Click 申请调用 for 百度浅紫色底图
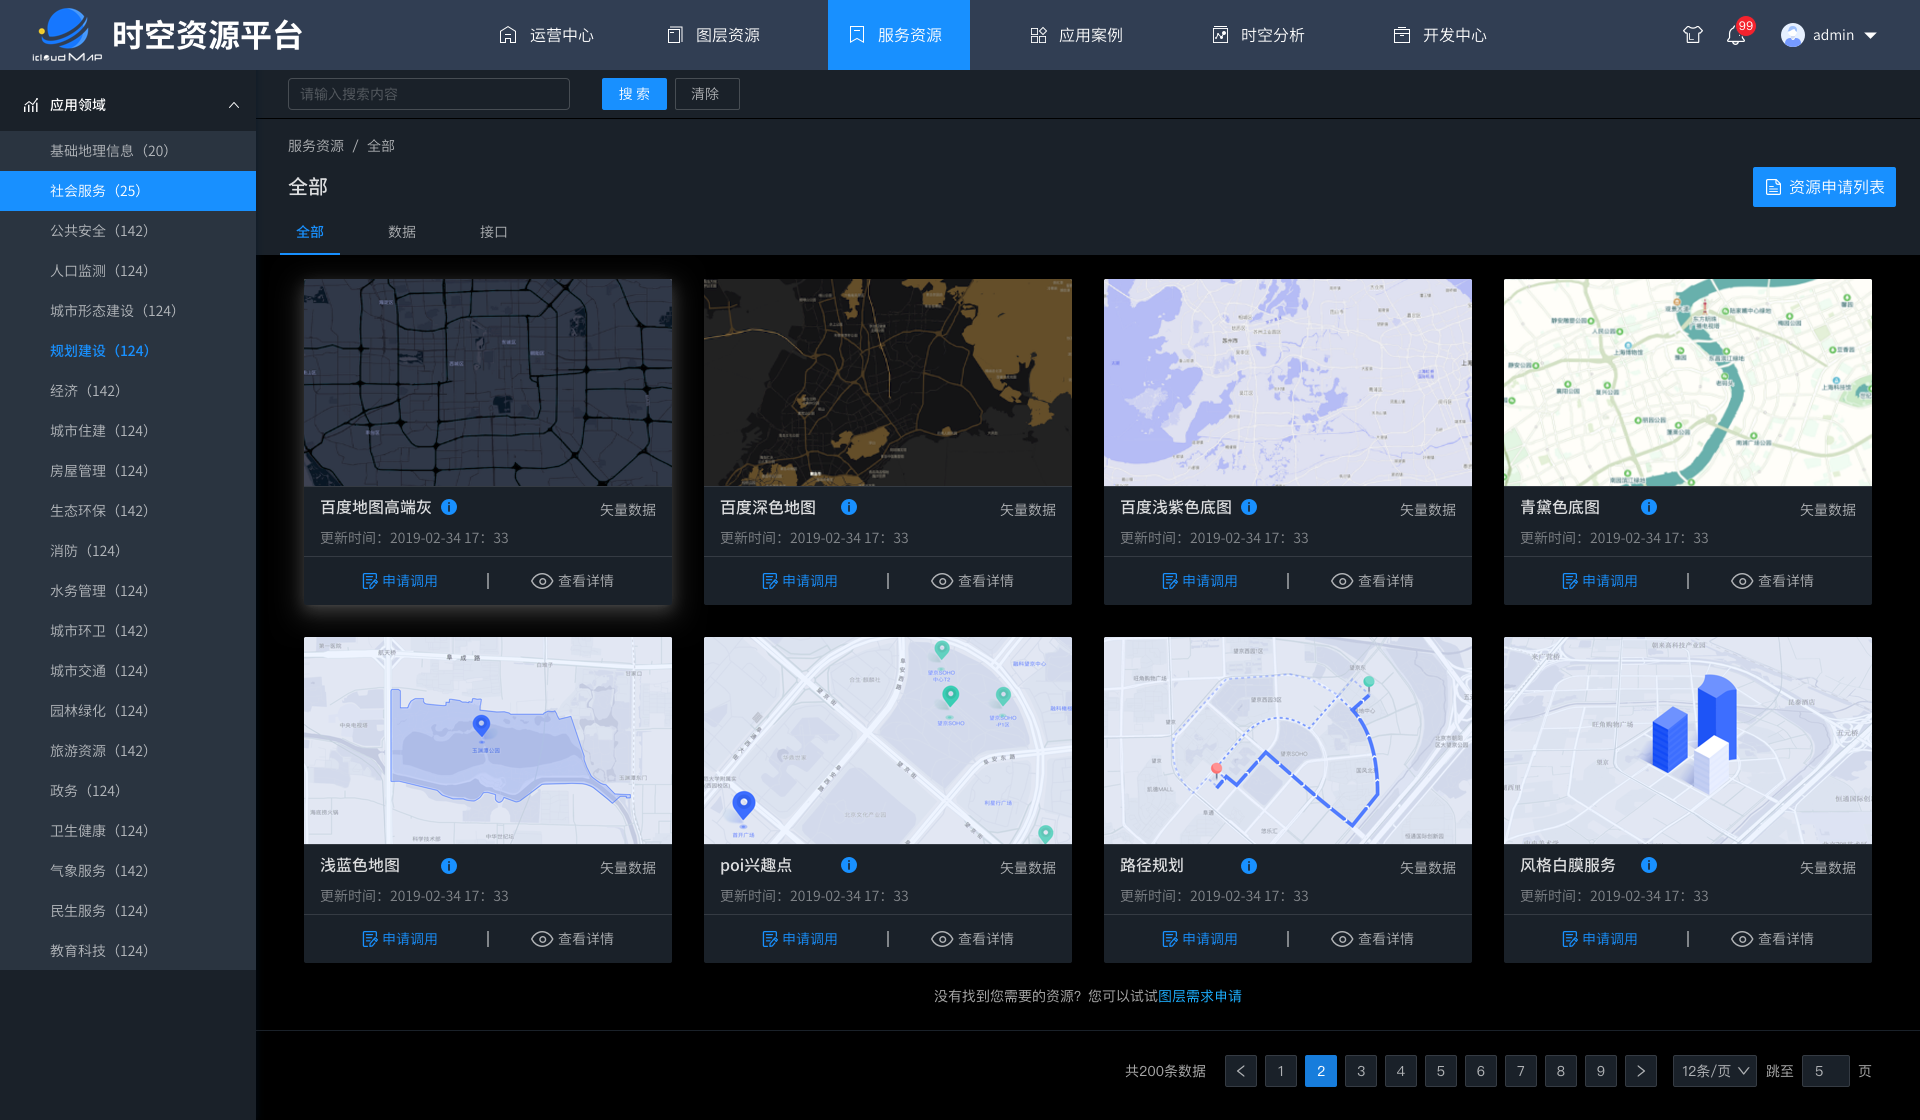The image size is (1920, 1120). [x=1200, y=581]
